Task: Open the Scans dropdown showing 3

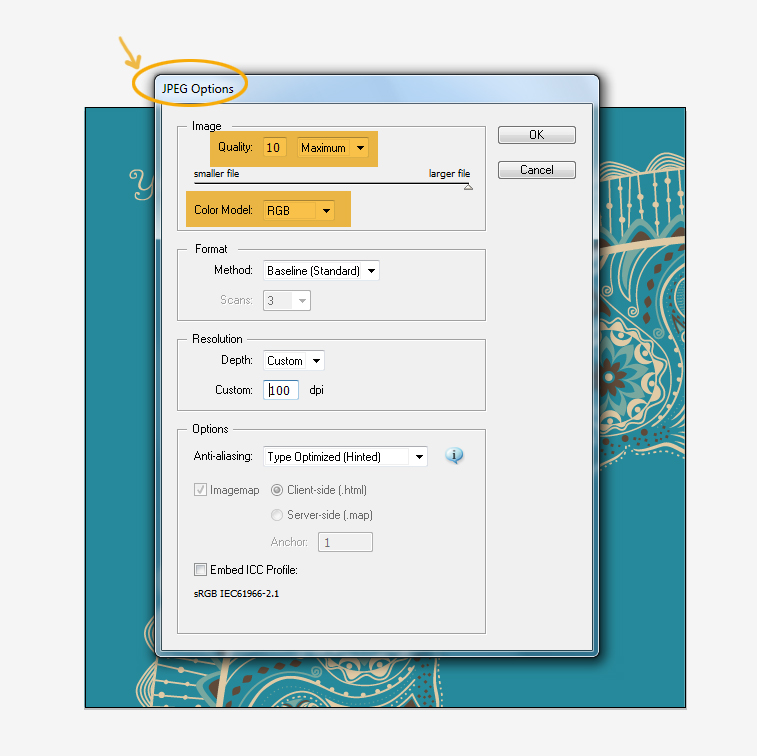Action: click(286, 300)
